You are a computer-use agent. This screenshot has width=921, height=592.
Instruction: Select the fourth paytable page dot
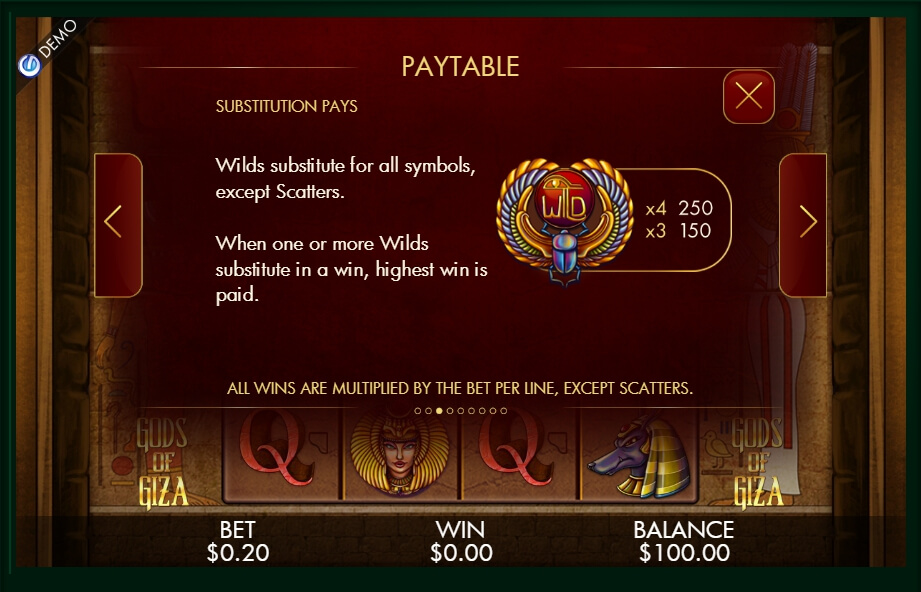(x=450, y=411)
